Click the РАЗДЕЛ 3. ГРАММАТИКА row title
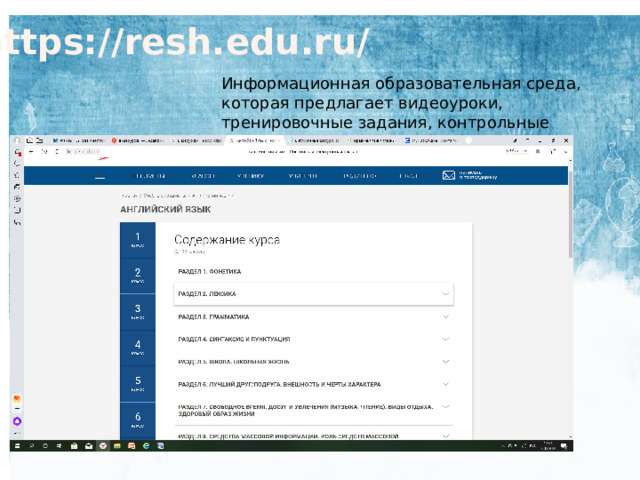The image size is (640, 480). (x=213, y=317)
